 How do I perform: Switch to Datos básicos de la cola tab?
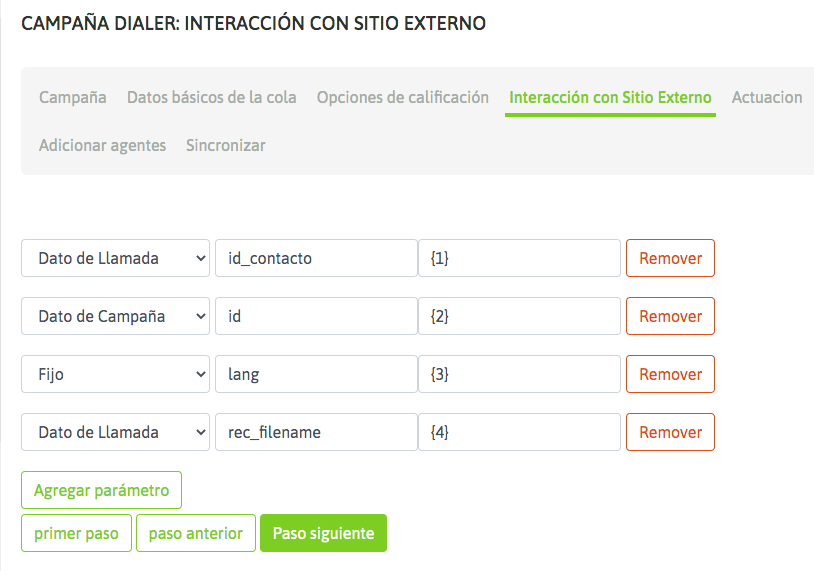(212, 97)
